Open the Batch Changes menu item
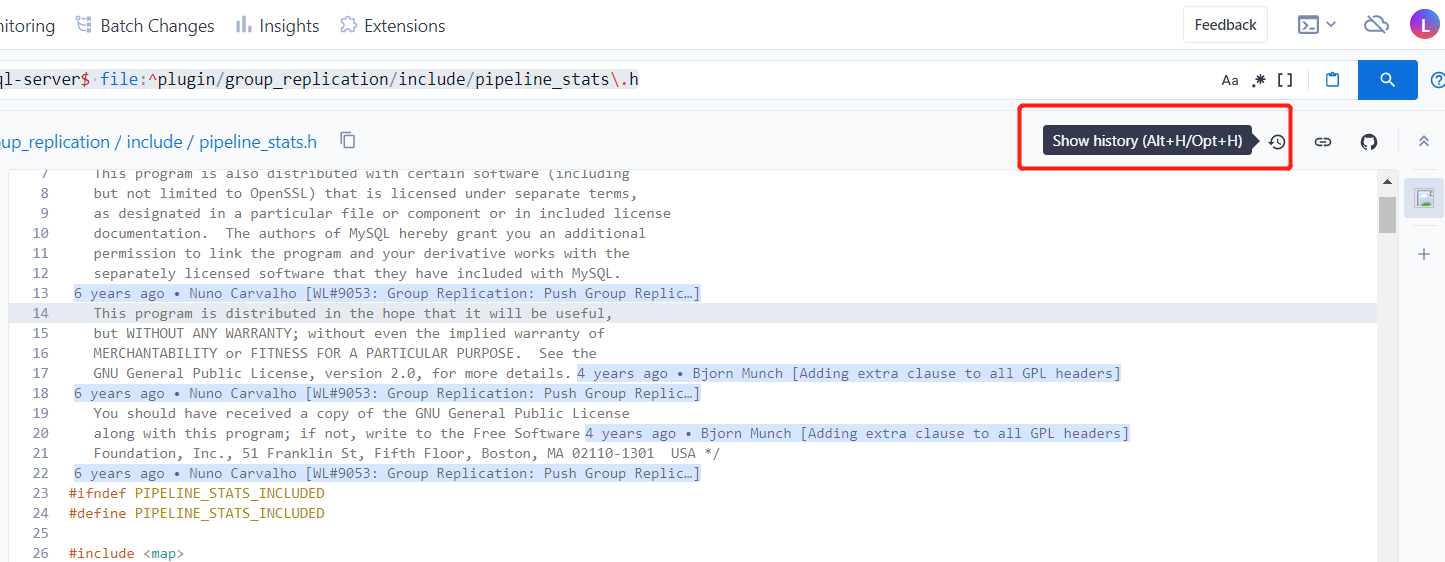This screenshot has height=562, width=1445. (146, 26)
